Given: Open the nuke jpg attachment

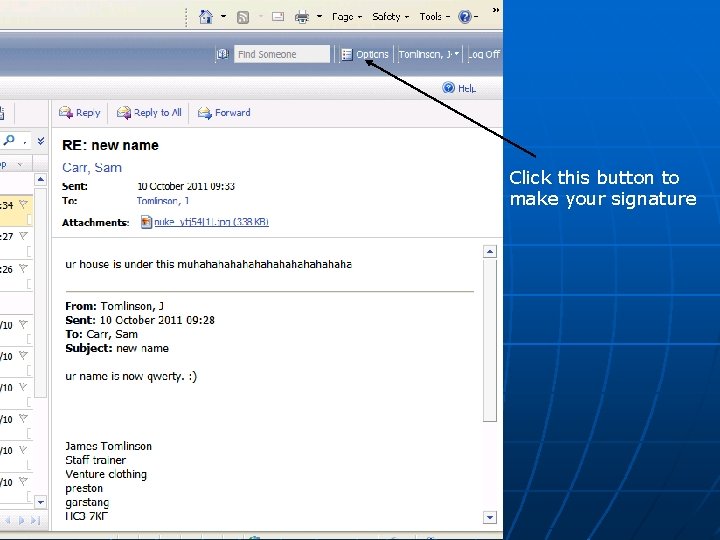Looking at the screenshot, I should 211,222.
